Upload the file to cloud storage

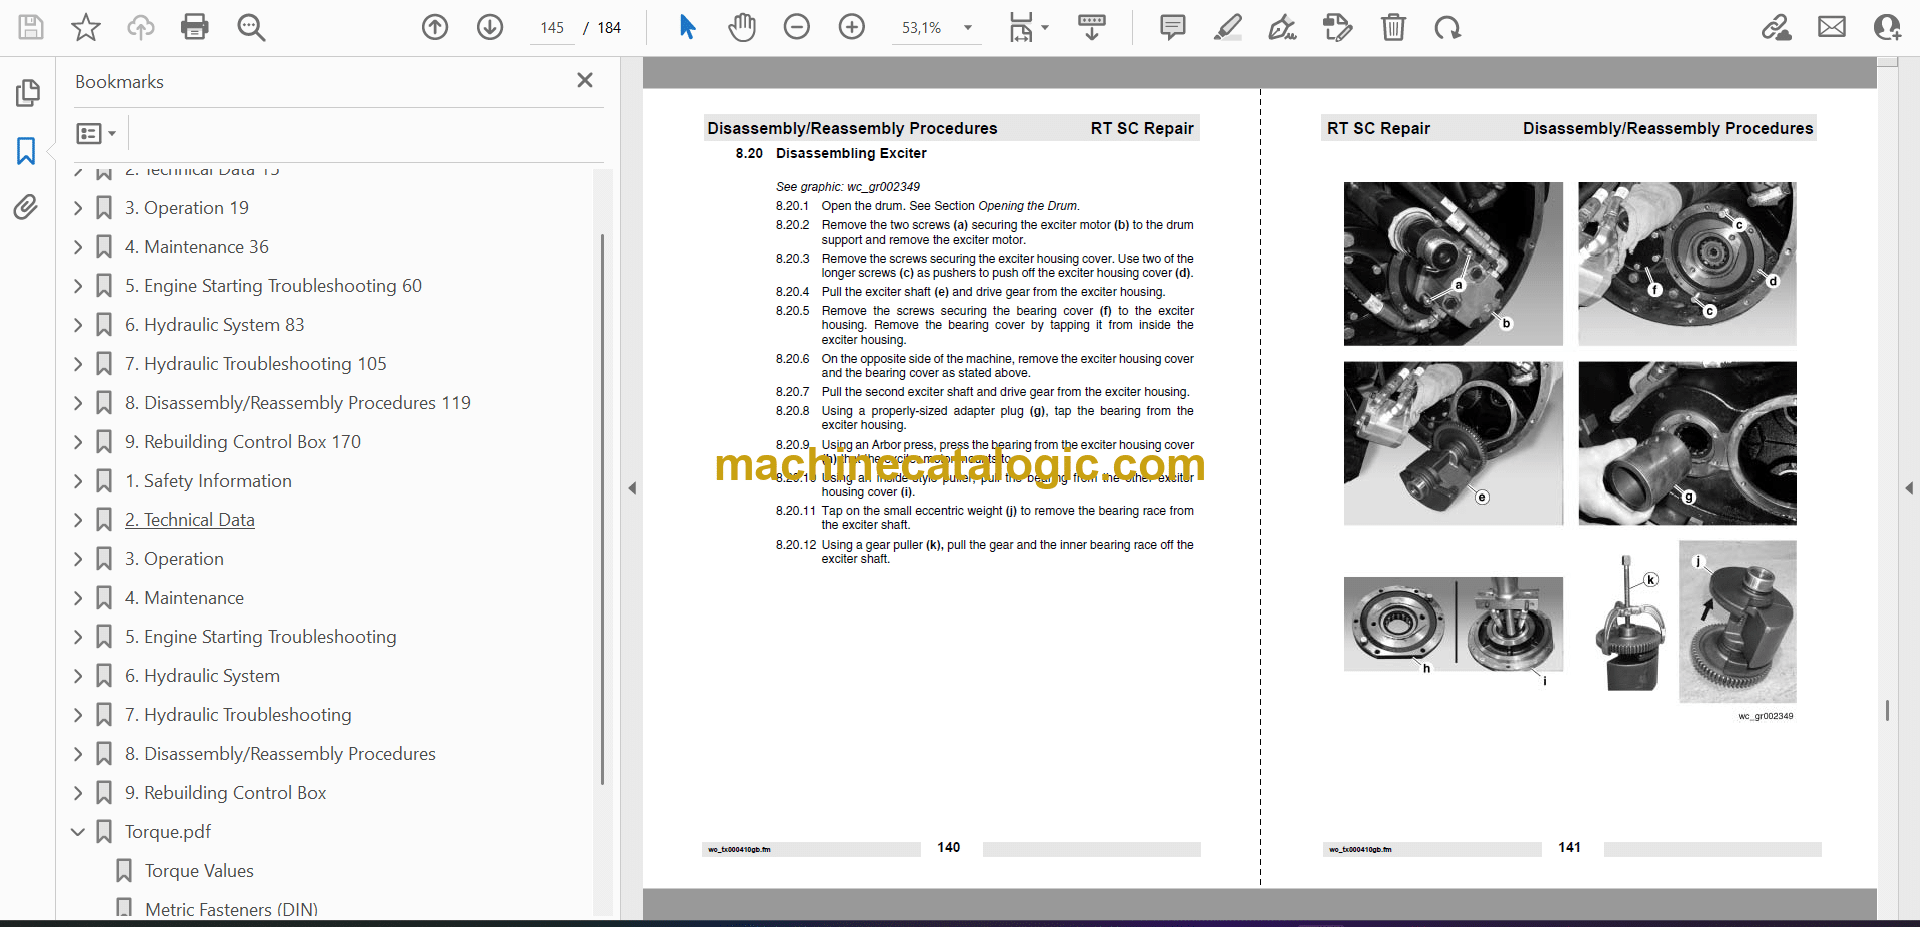141,27
